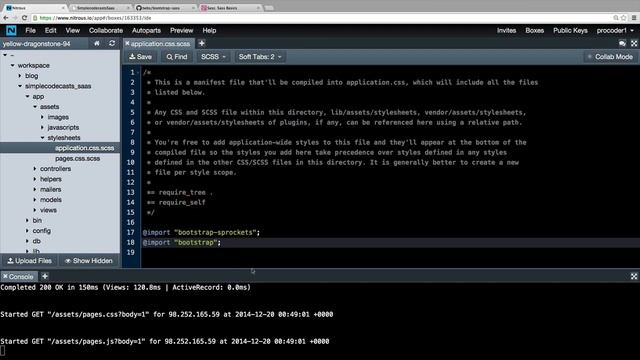The width and height of the screenshot is (640, 360).
Task: Open the Edit menu
Action: 50,31
